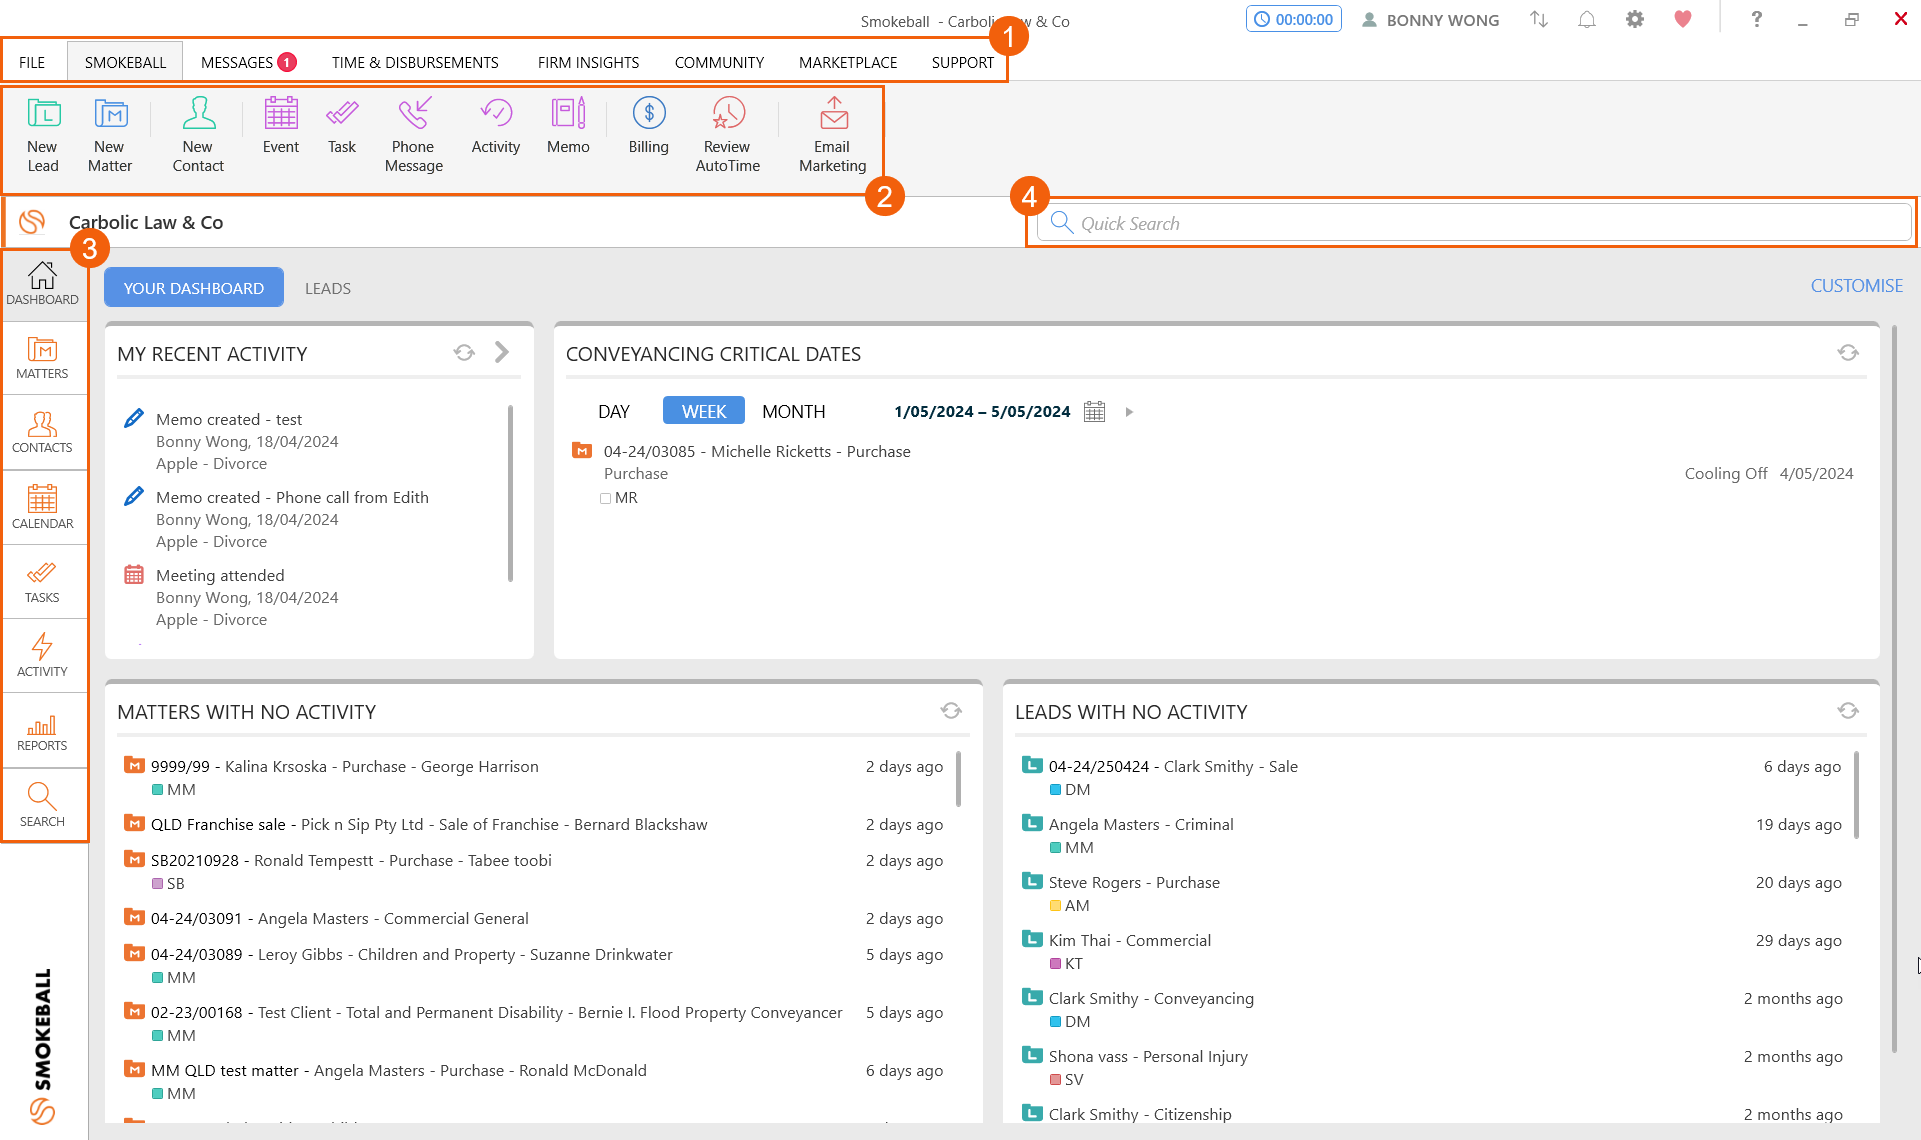Create a new Task from ribbon

(x=342, y=126)
